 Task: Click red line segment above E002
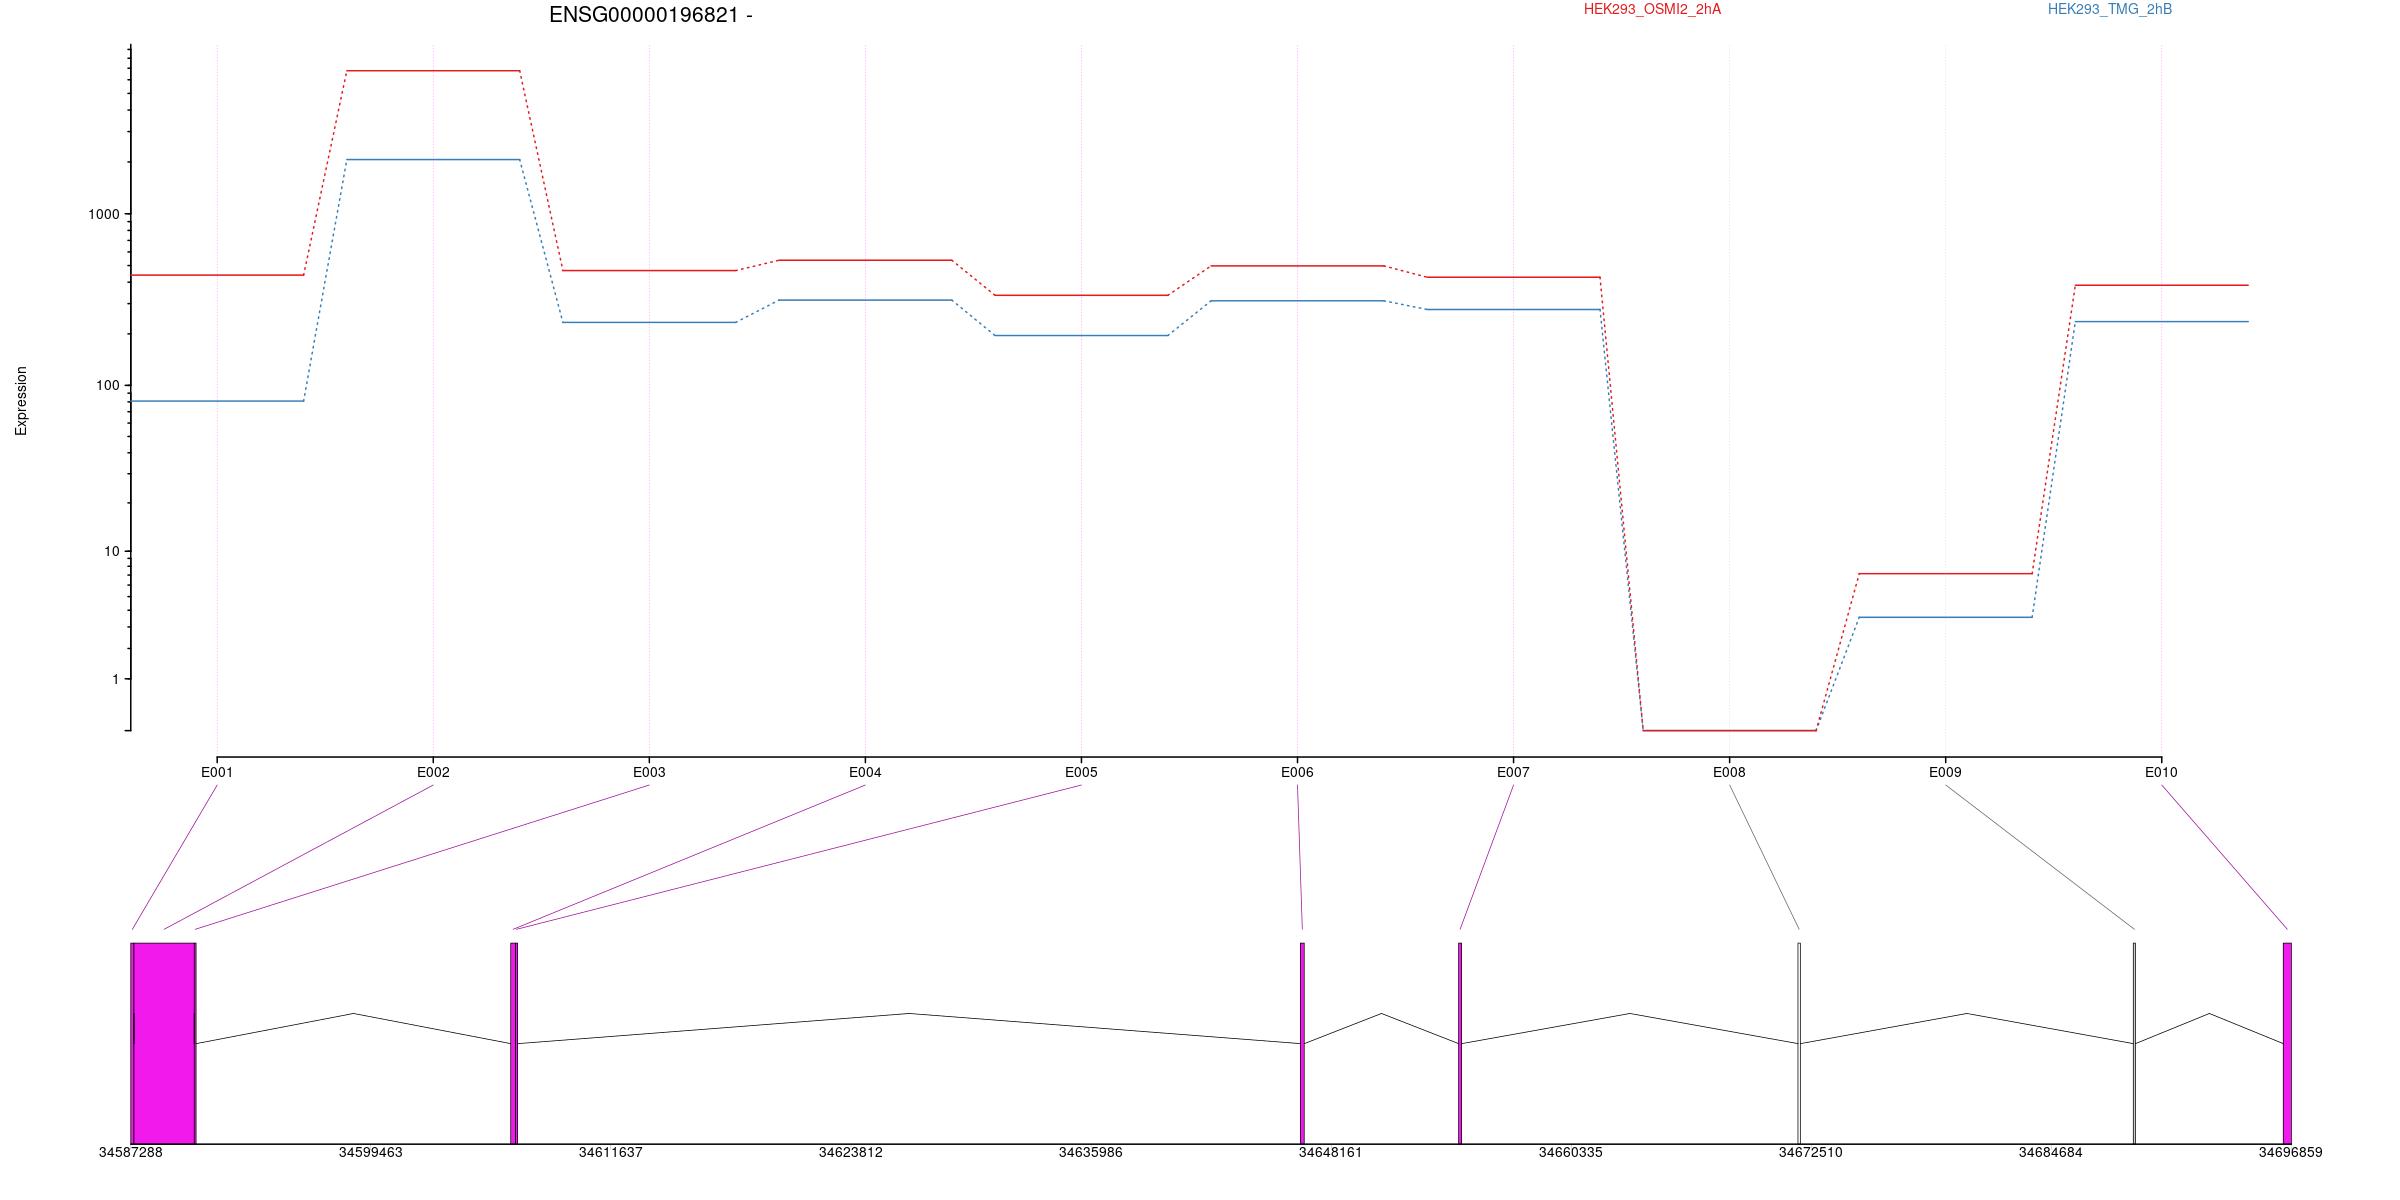pyautogui.click(x=433, y=71)
